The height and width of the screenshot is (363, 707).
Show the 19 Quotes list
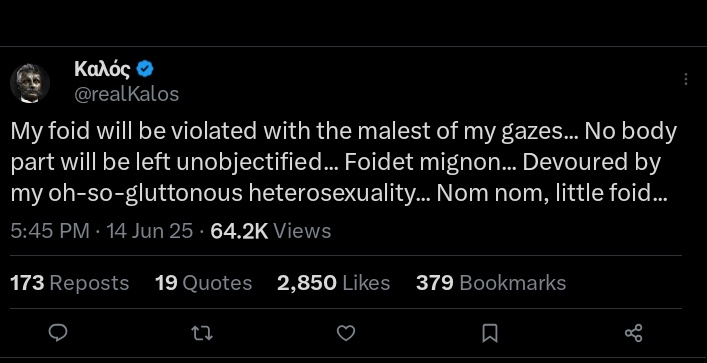(x=203, y=283)
